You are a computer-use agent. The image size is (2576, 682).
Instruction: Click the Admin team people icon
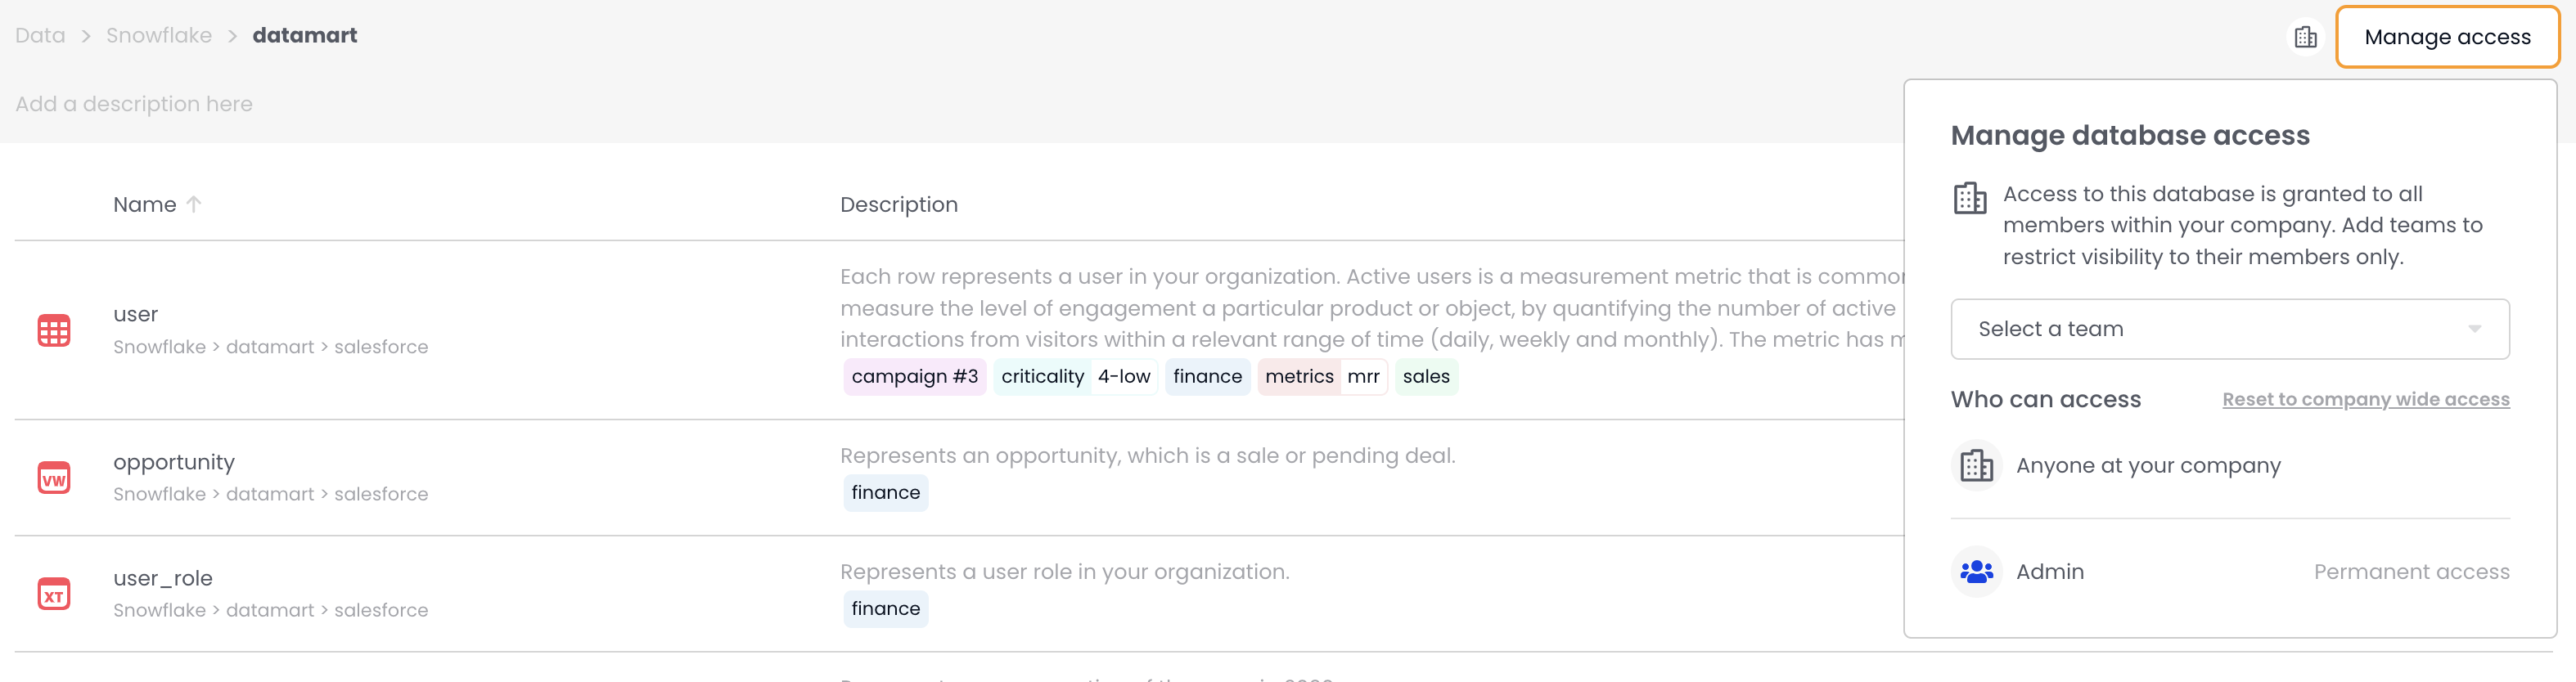(1976, 571)
